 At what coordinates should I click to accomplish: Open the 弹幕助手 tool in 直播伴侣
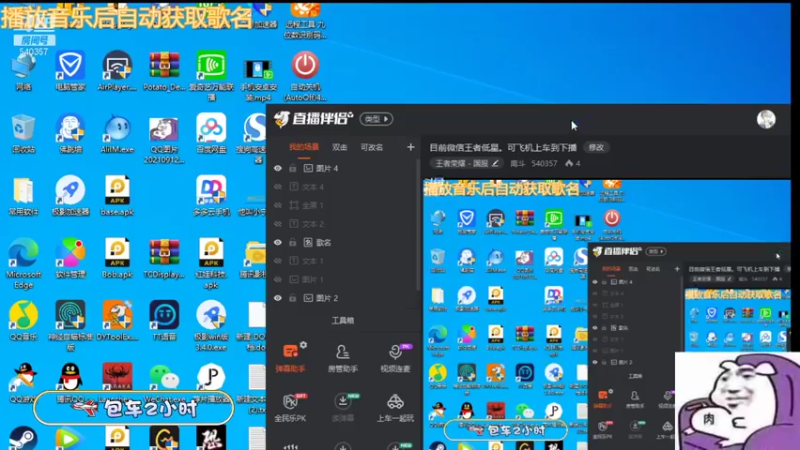pos(290,357)
